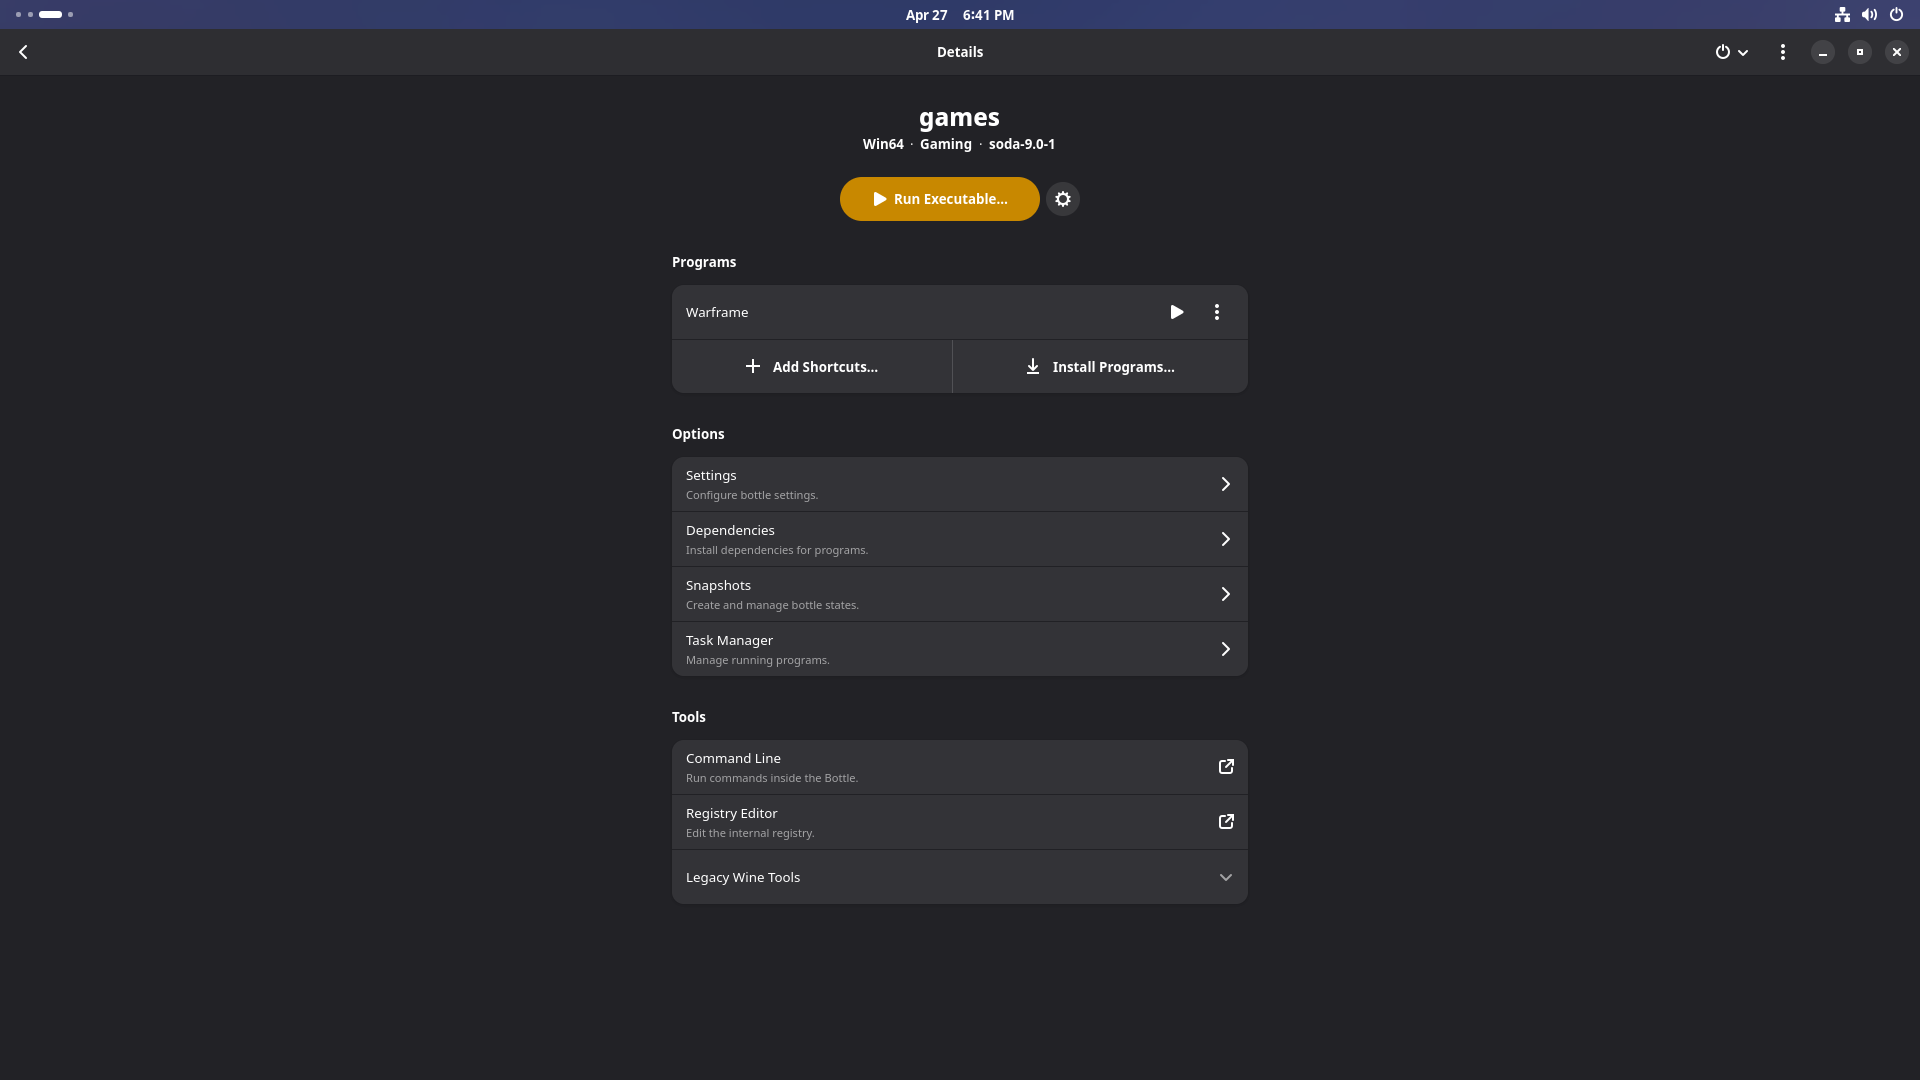The image size is (1920, 1080).
Task: Go back using the header arrow
Action: tap(23, 52)
